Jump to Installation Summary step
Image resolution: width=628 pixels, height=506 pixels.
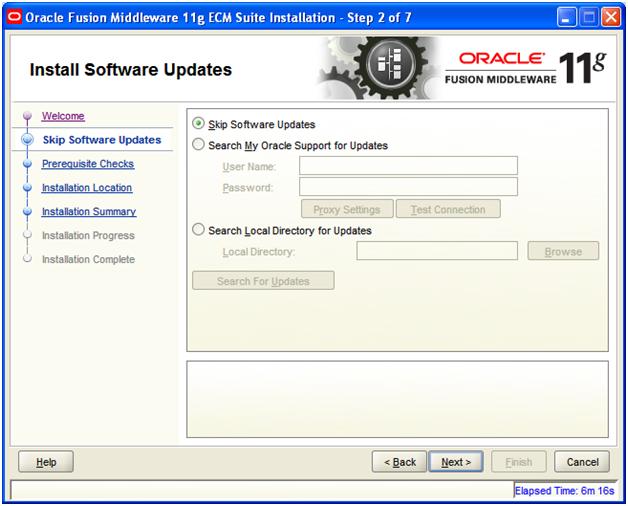89,212
